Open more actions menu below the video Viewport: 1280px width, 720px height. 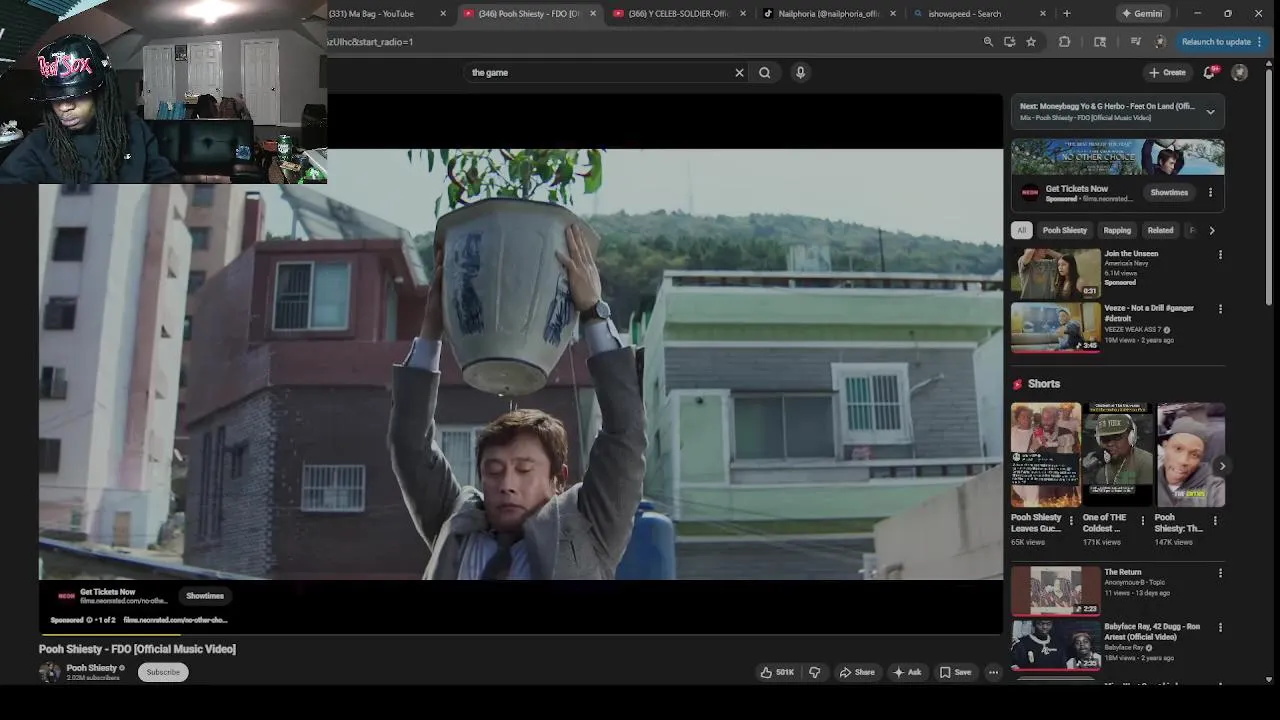(x=993, y=672)
